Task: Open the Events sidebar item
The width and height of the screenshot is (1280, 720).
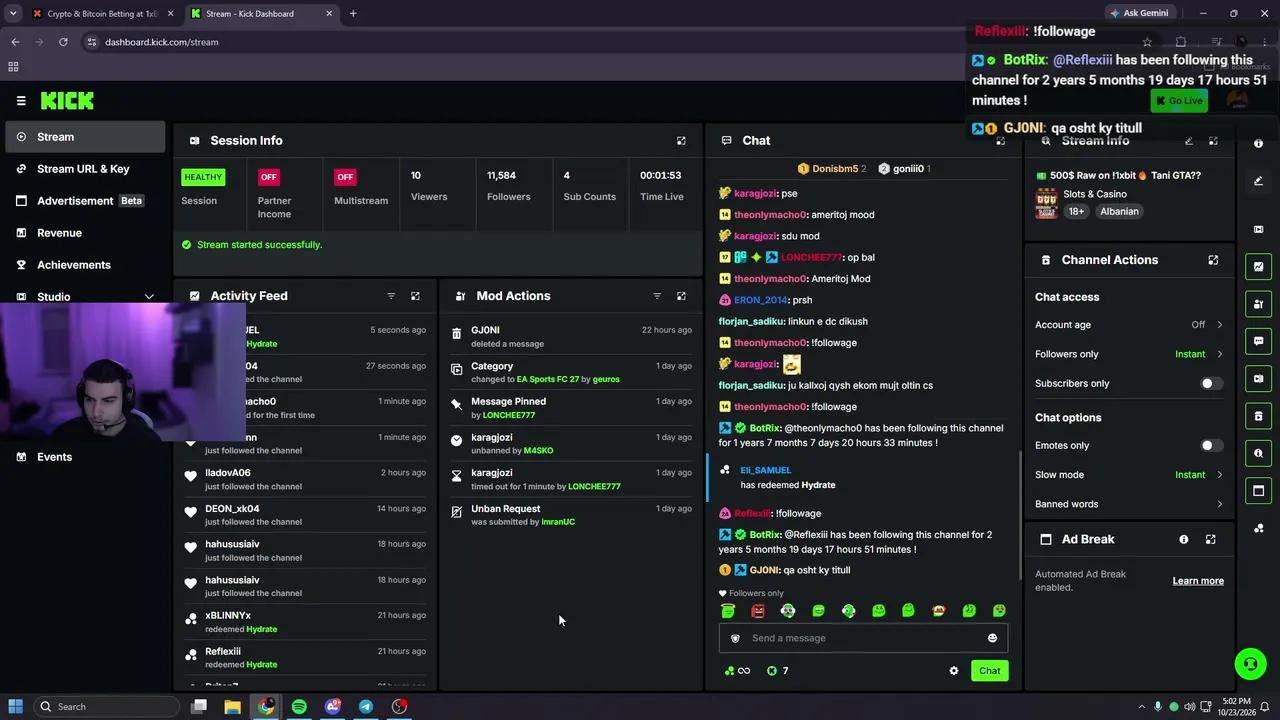Action: click(85, 457)
